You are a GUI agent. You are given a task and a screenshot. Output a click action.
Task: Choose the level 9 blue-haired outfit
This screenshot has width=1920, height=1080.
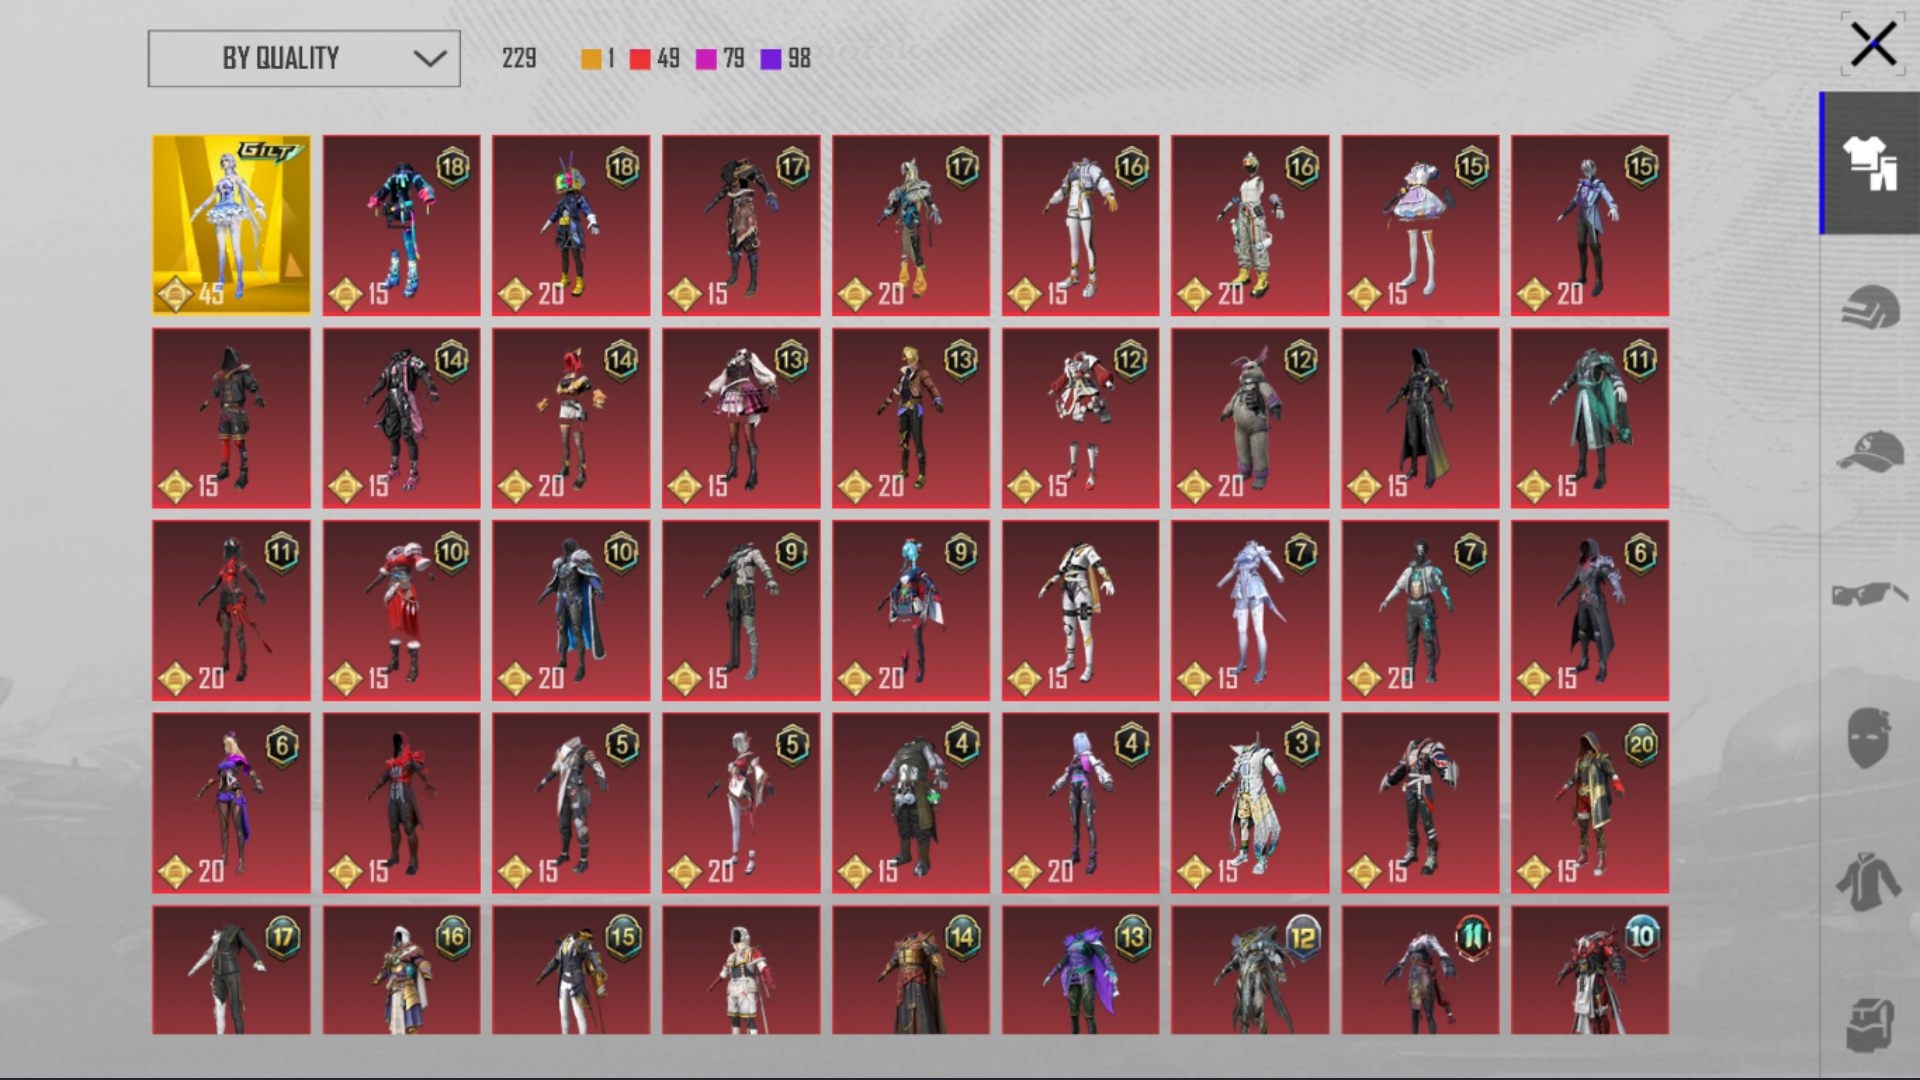(x=911, y=610)
